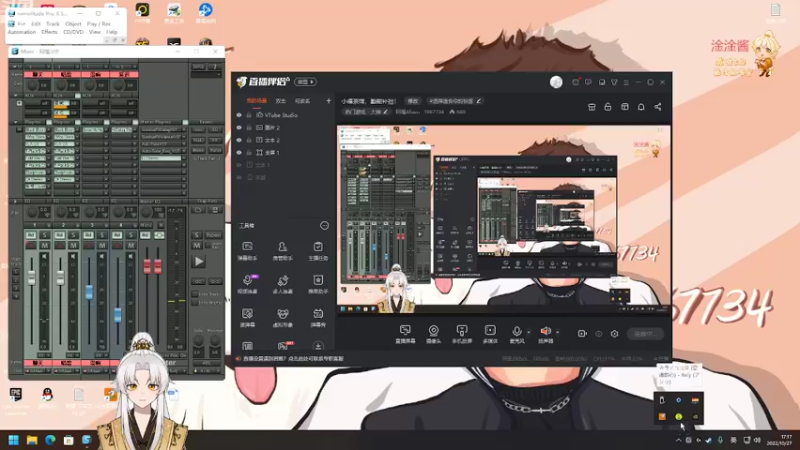The image size is (800, 450).
Task: Toggle visibility of the 文本 2 source
Action: coord(239,140)
